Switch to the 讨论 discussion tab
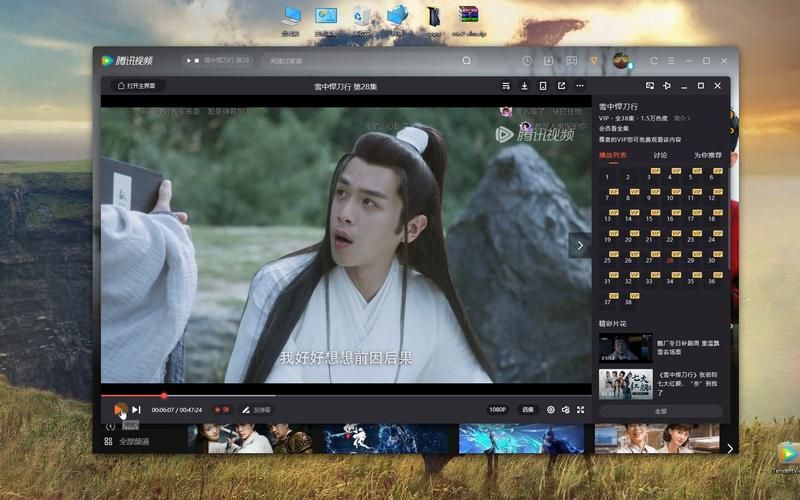Image resolution: width=800 pixels, height=500 pixels. pyautogui.click(x=660, y=155)
